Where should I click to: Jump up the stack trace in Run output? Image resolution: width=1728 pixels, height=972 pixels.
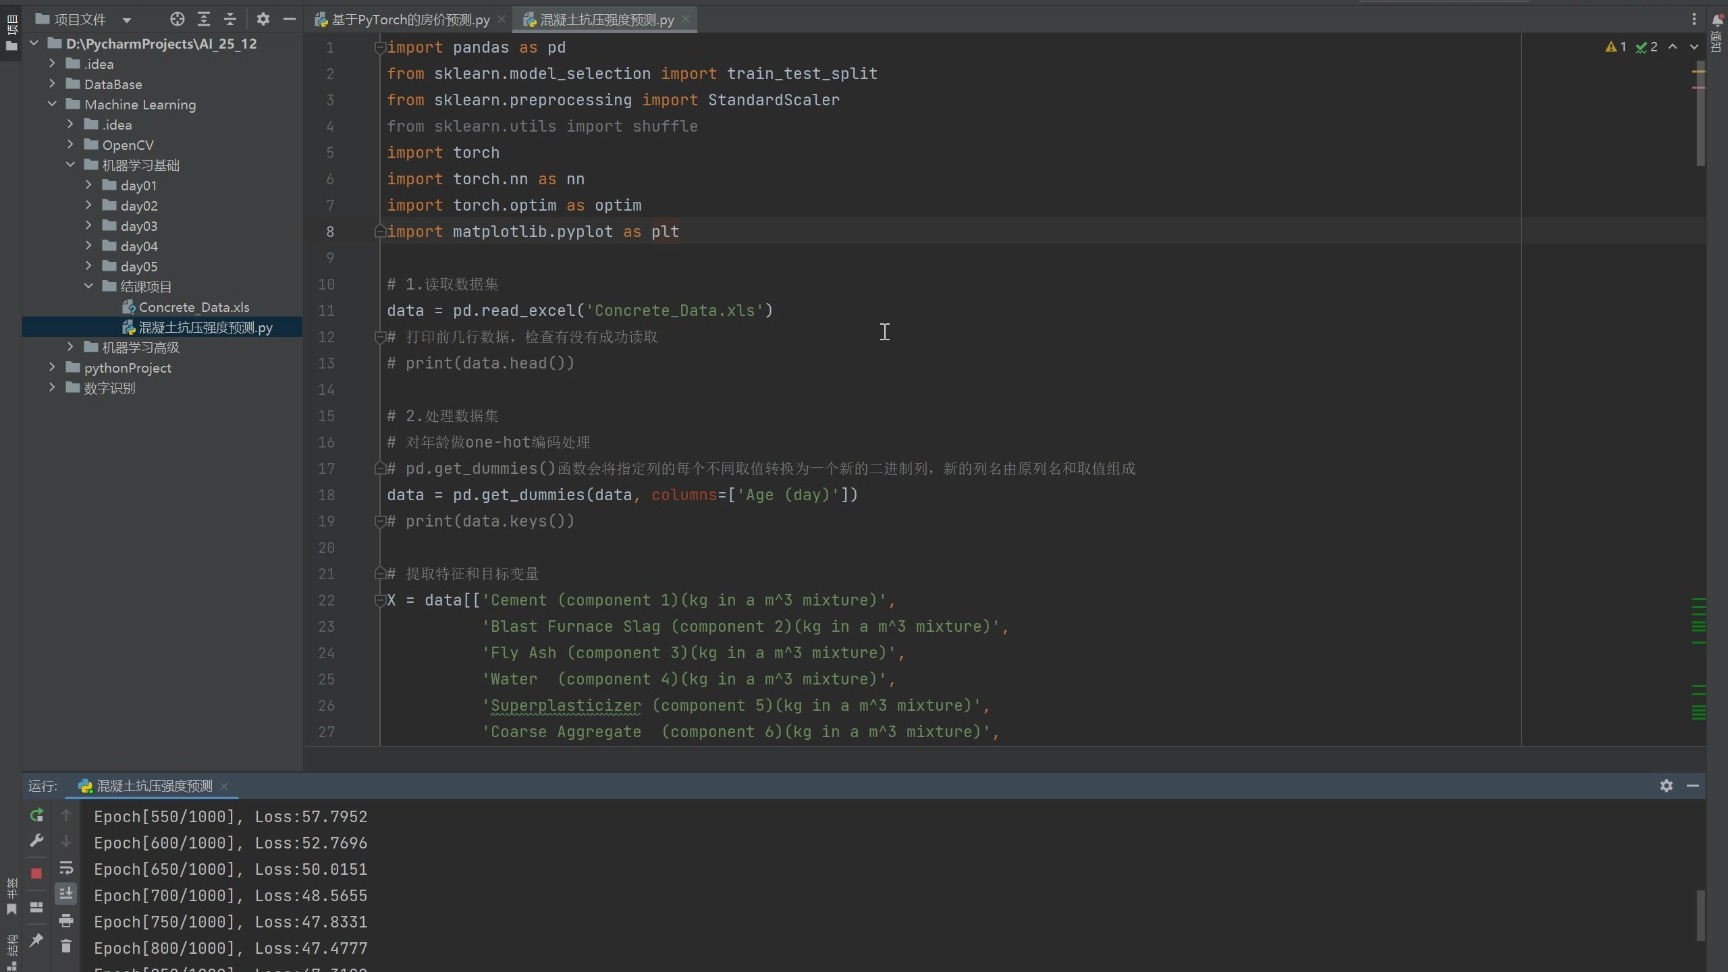pos(66,815)
